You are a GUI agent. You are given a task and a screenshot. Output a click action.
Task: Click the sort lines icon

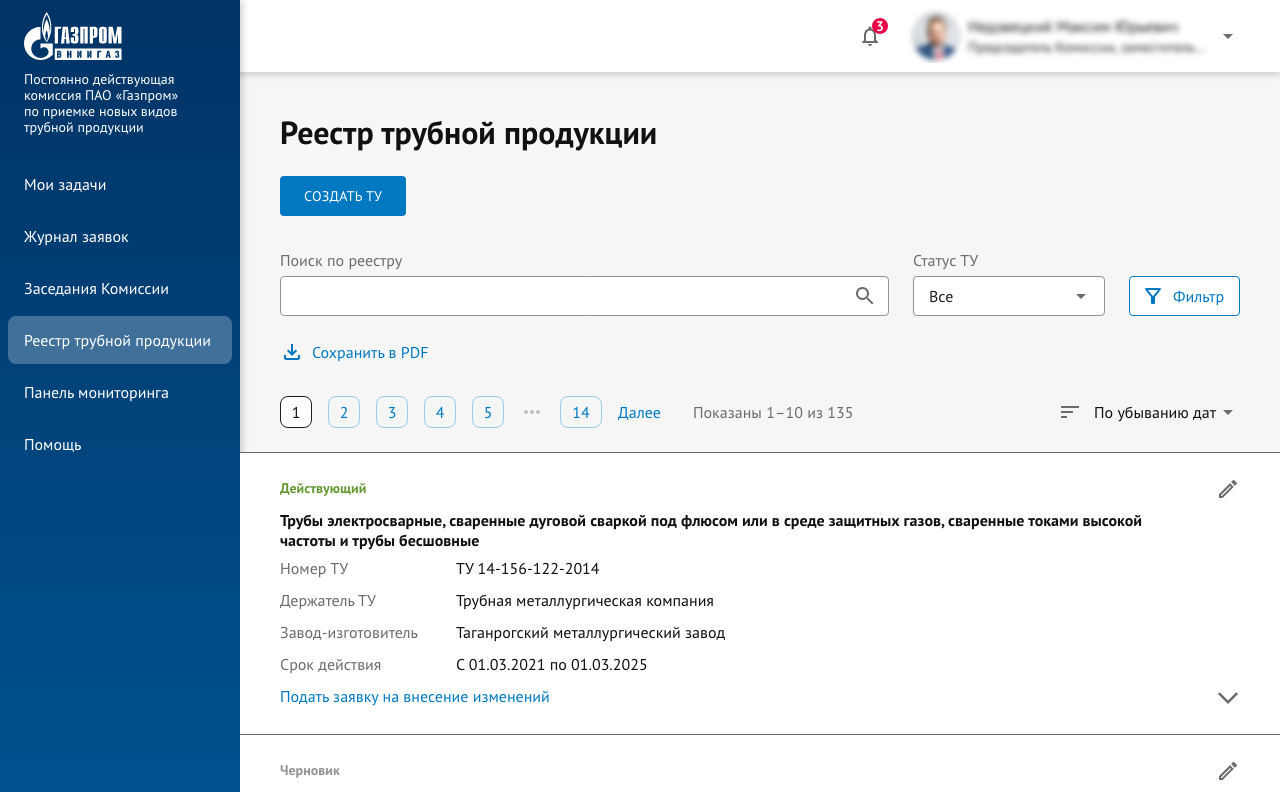[1070, 412]
